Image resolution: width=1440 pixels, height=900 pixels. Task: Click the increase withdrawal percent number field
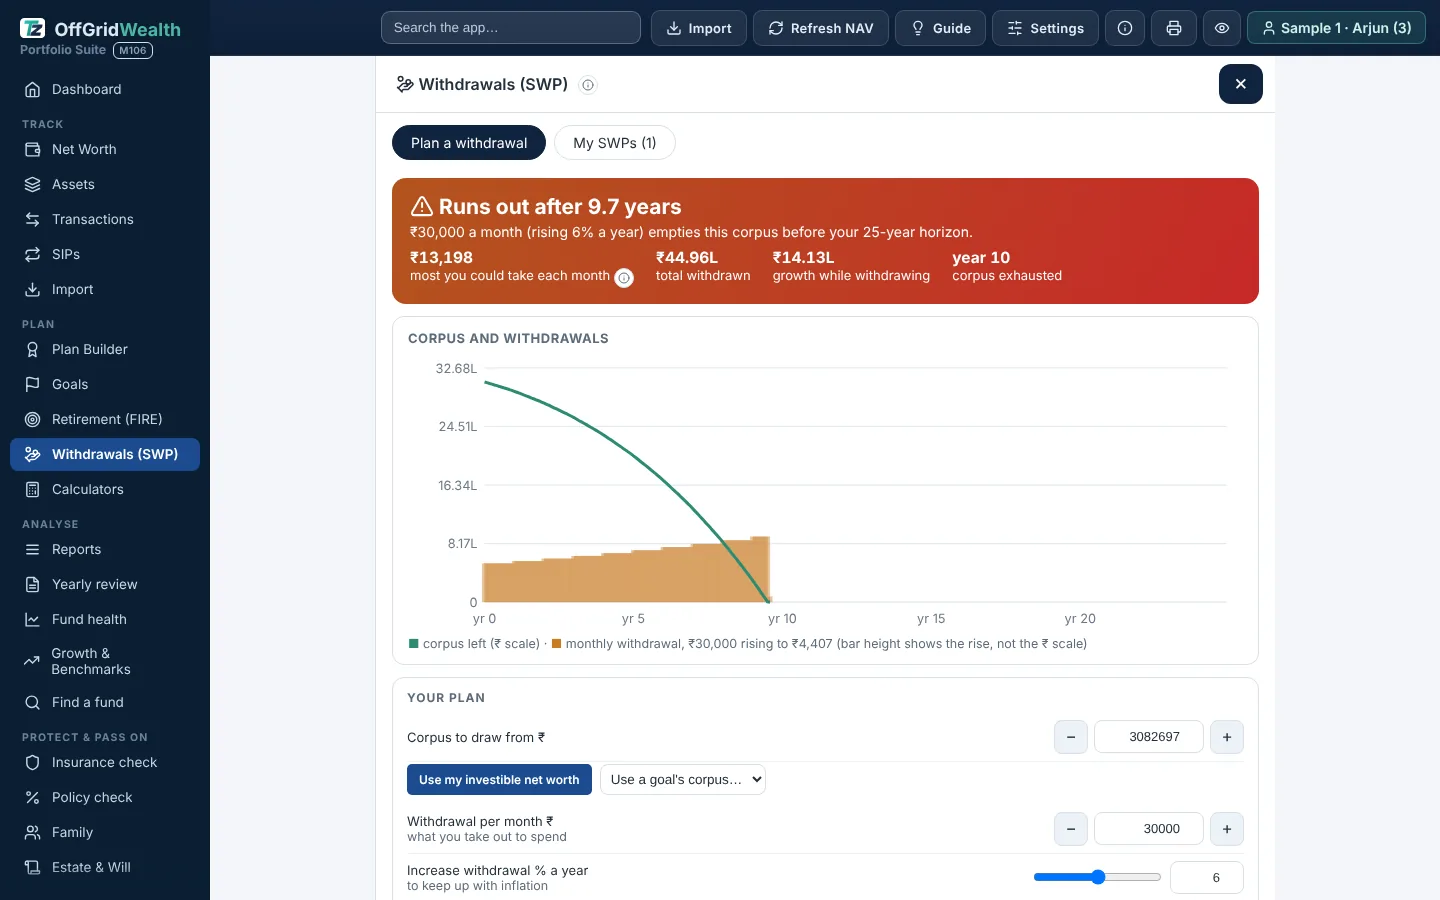coord(1207,877)
